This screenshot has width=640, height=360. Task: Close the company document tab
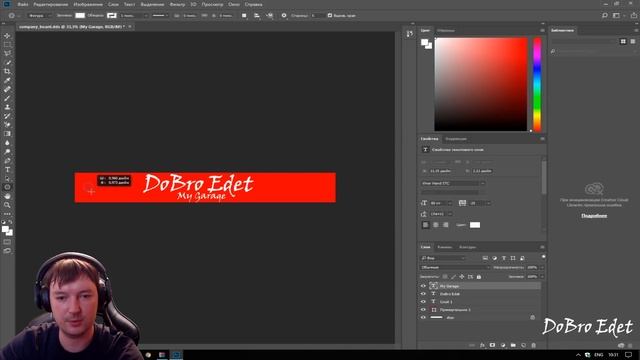tap(130, 27)
